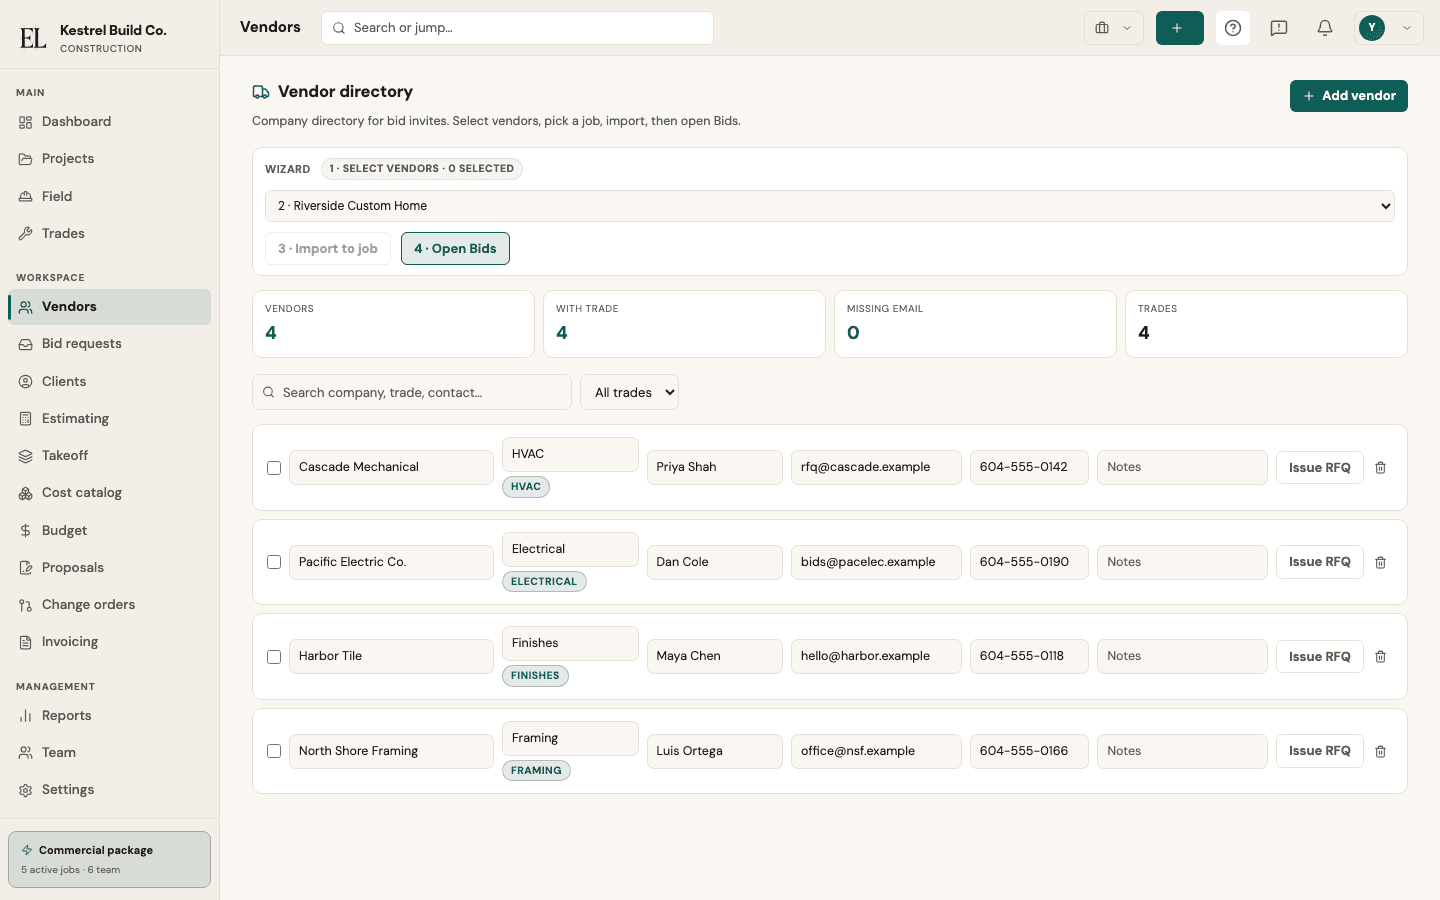Open the Estimating section

[110, 419]
